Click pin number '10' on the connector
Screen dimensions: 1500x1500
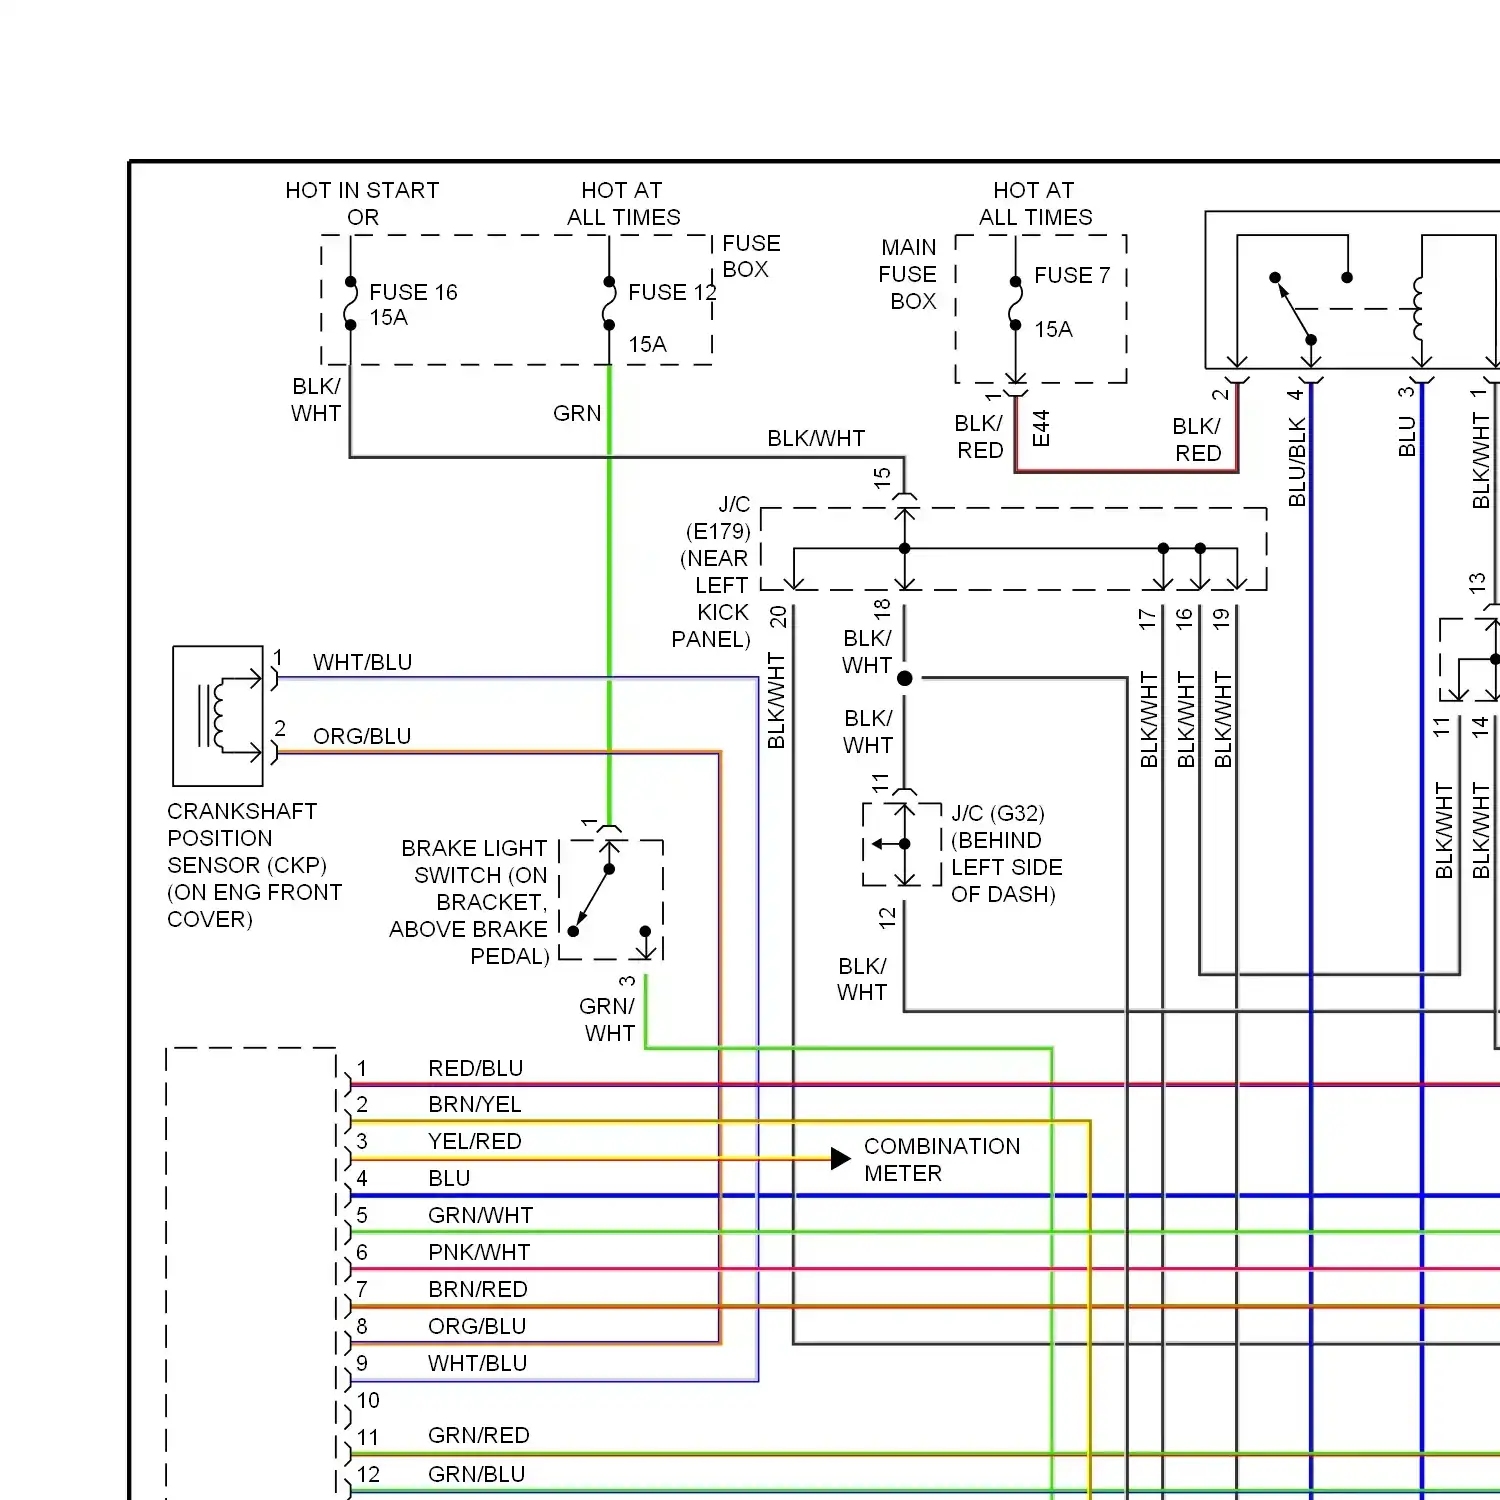[368, 1400]
